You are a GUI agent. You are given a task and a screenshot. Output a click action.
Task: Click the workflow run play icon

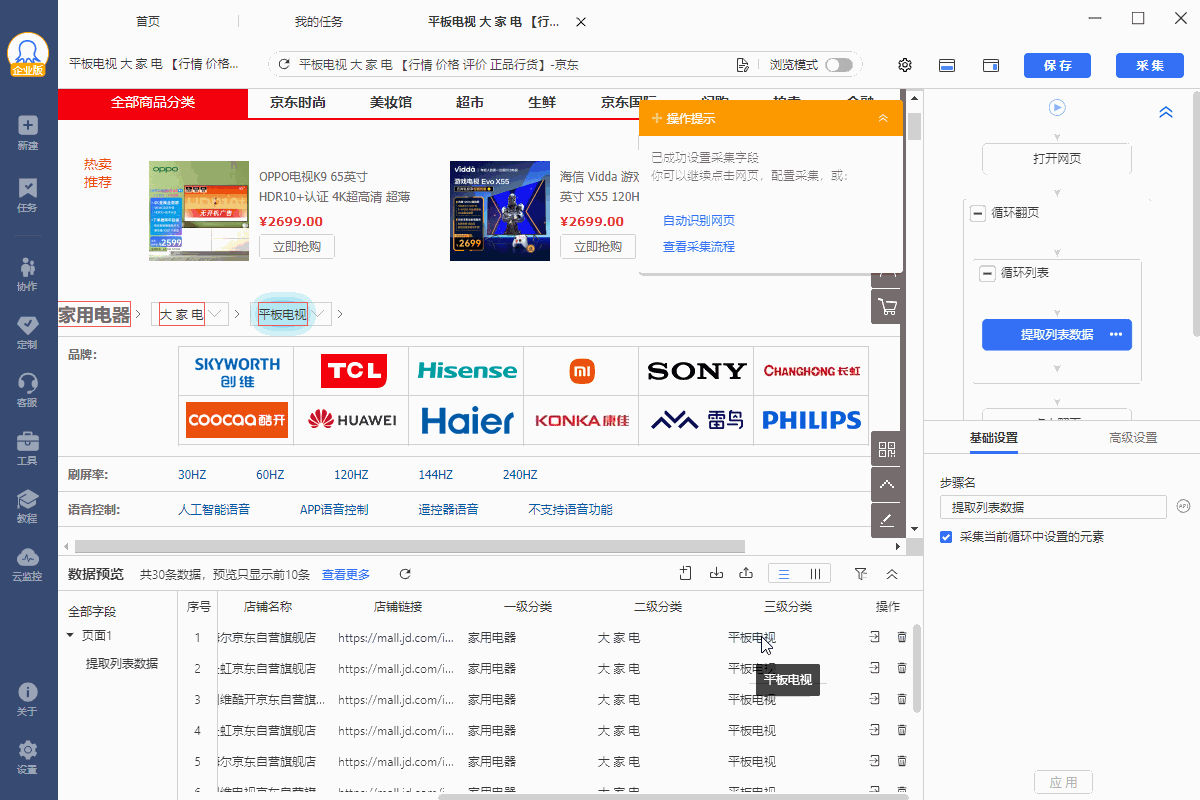1057,107
